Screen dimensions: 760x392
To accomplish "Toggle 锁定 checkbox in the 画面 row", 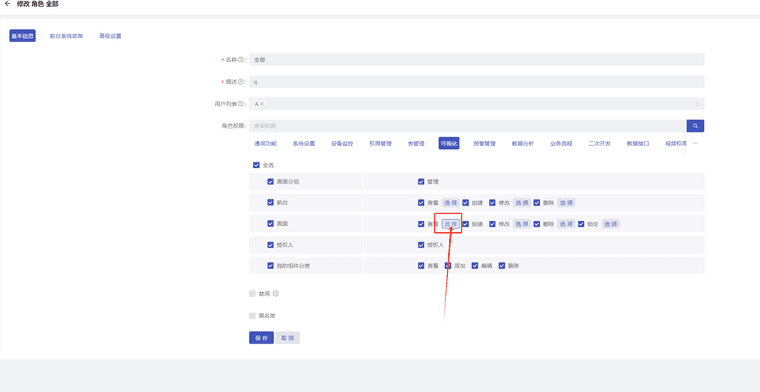I will (581, 224).
